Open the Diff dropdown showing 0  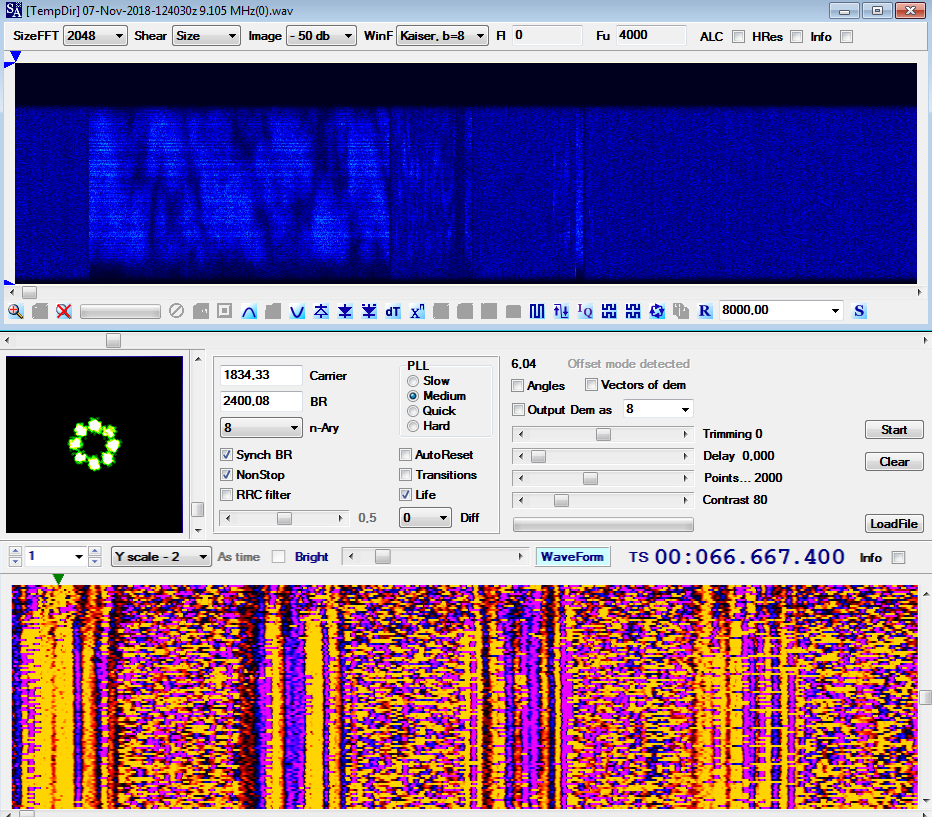coord(425,518)
